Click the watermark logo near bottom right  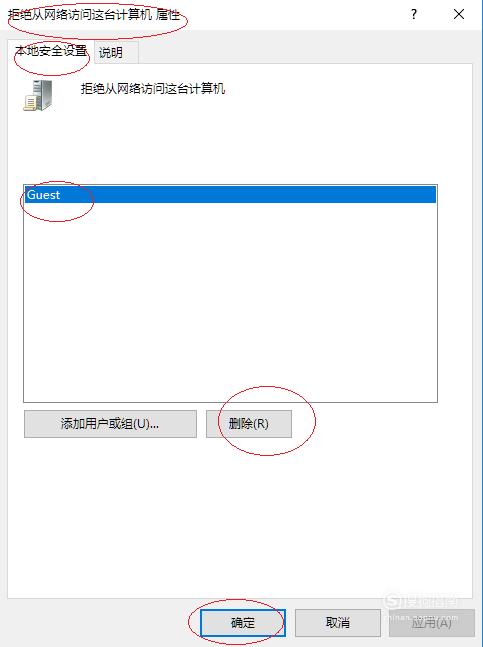pyautogui.click(x=421, y=601)
